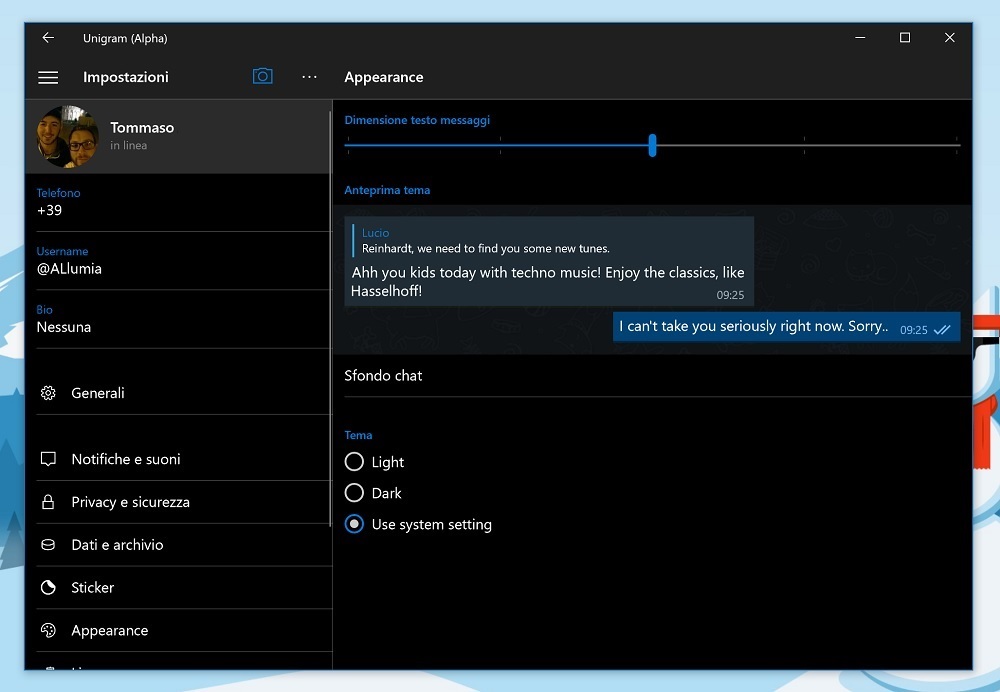Minimize the Unigram window
The width and height of the screenshot is (1000, 692).
[x=860, y=38]
